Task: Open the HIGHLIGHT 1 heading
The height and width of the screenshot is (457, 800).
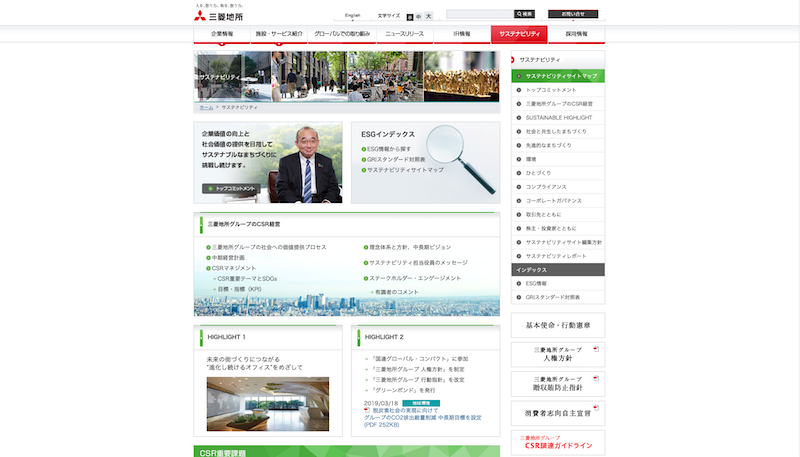Action: click(227, 337)
